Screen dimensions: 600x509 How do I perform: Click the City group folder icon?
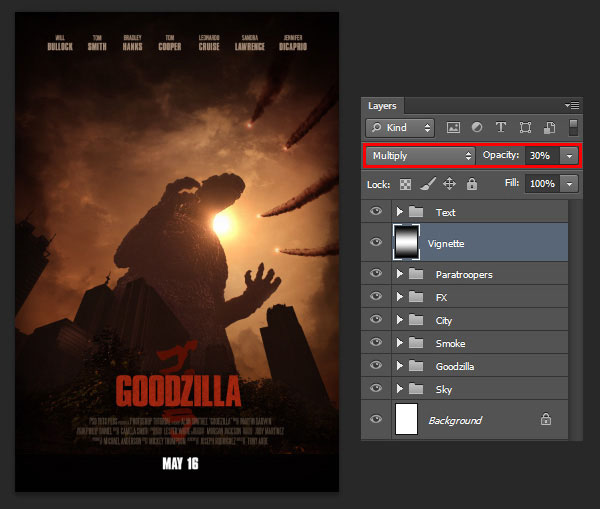(416, 320)
